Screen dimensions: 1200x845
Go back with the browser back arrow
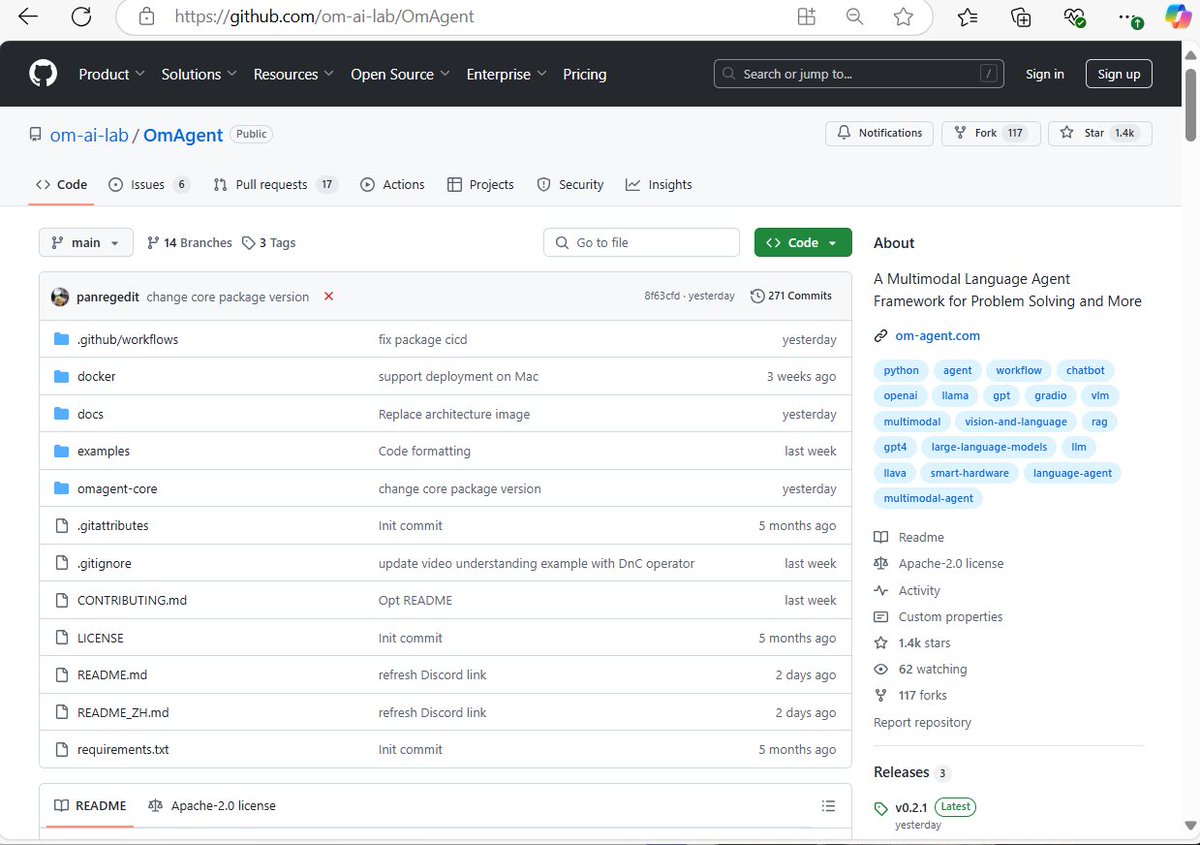[28, 17]
